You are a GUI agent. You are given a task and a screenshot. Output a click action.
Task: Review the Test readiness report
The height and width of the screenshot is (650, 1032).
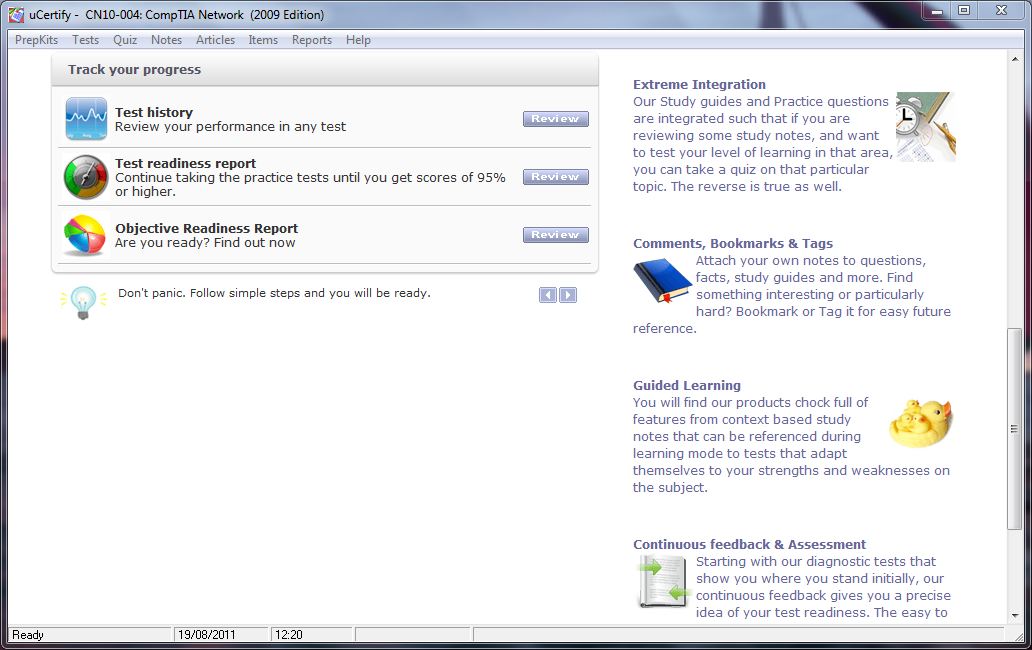(555, 176)
